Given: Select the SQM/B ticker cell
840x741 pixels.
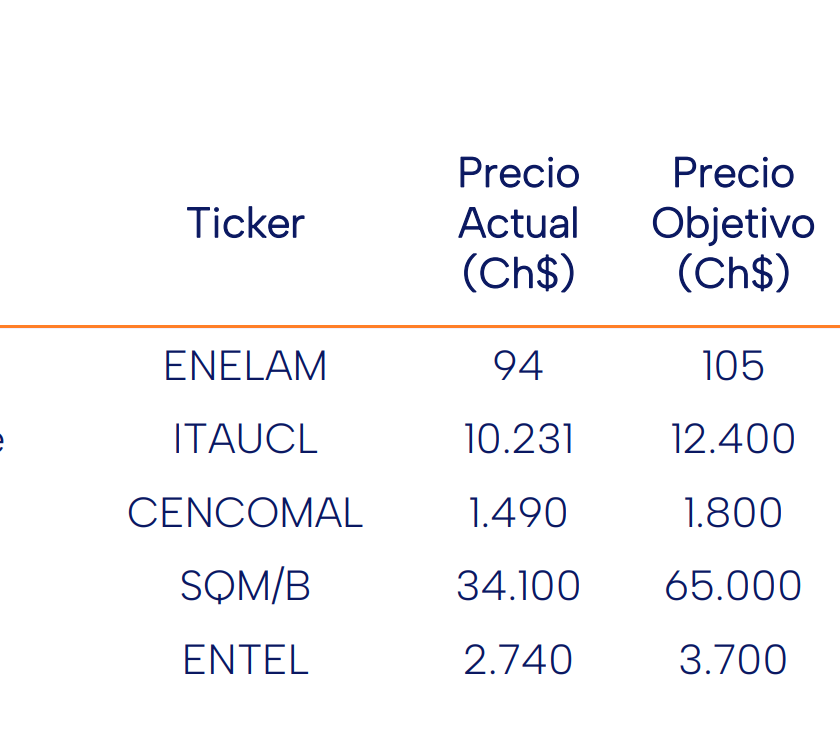Looking at the screenshot, I should pyautogui.click(x=245, y=586).
